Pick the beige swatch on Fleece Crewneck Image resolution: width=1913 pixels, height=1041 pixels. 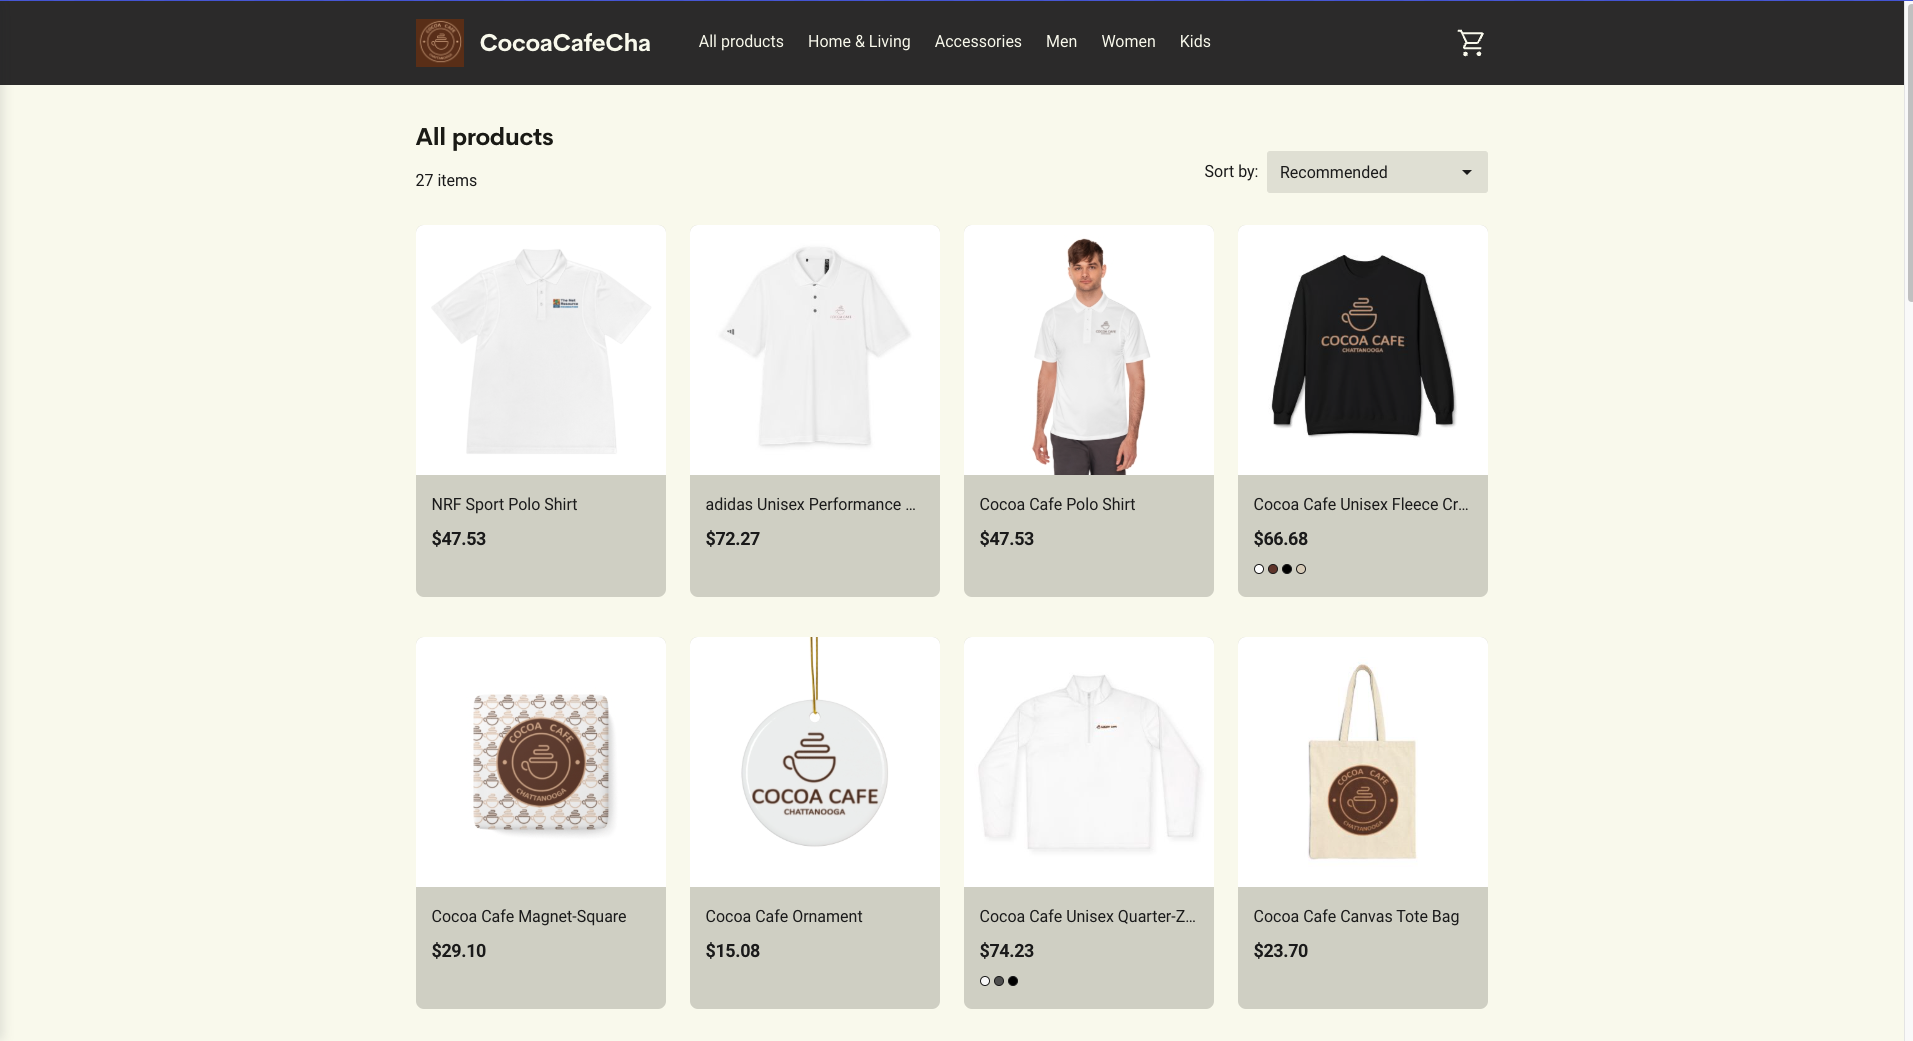click(x=1301, y=569)
